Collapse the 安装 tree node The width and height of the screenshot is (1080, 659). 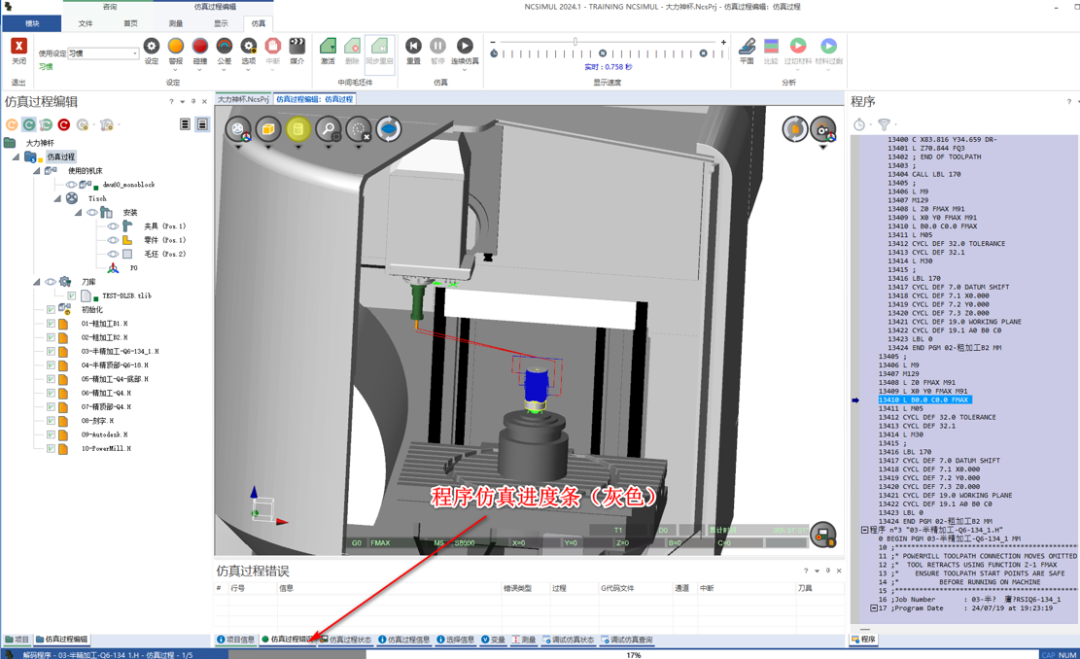click(79, 213)
